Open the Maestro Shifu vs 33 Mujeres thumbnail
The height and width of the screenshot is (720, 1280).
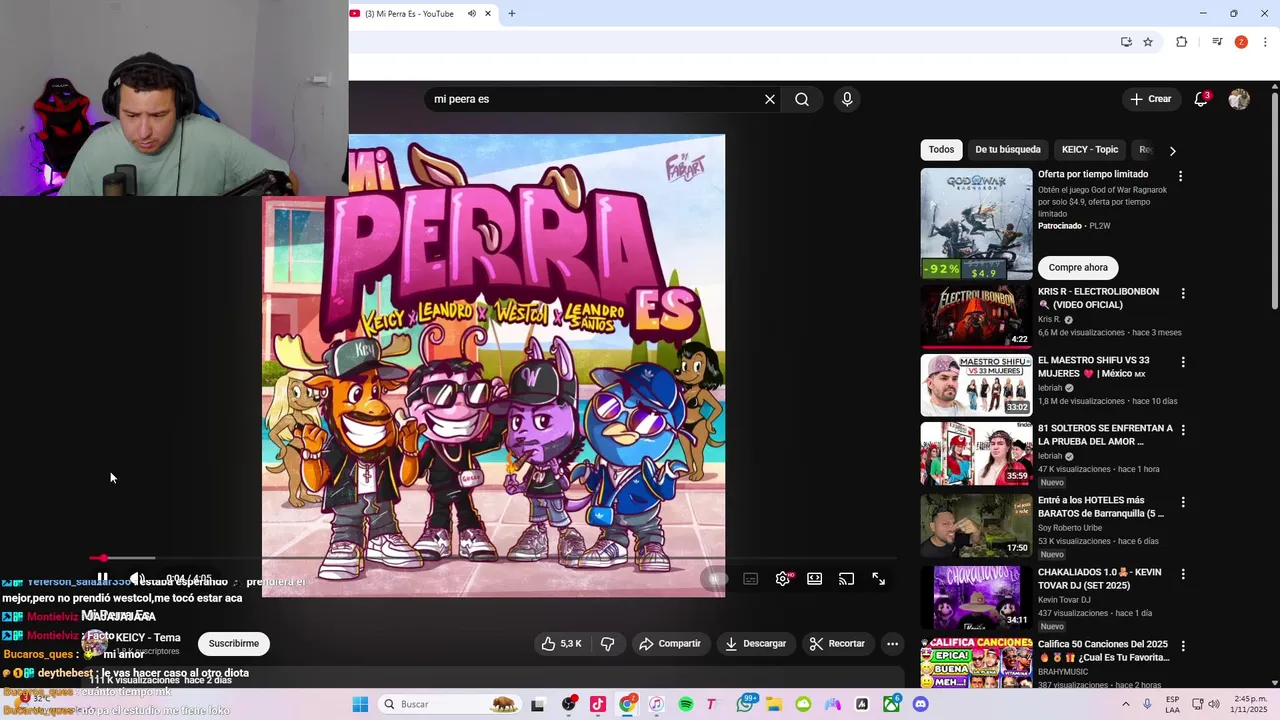(x=976, y=385)
